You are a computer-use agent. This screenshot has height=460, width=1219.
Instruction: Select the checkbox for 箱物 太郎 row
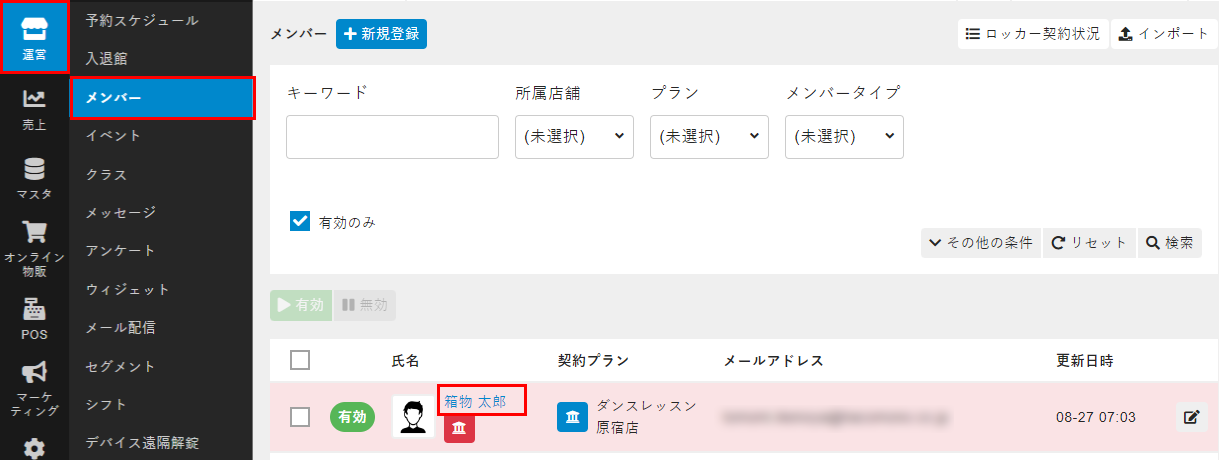[x=300, y=417]
